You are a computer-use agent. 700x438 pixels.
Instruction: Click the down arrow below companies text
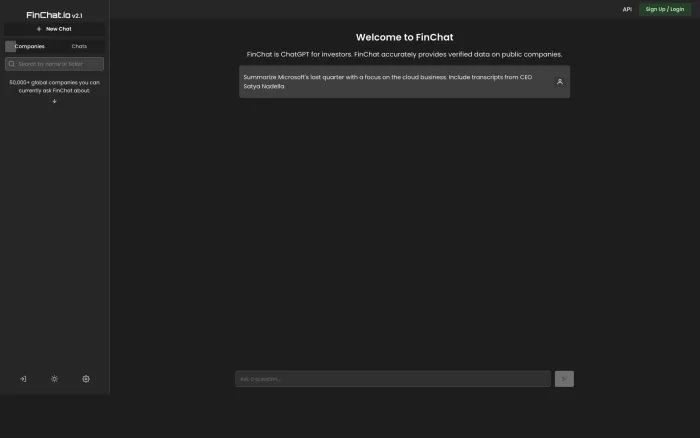[54, 101]
